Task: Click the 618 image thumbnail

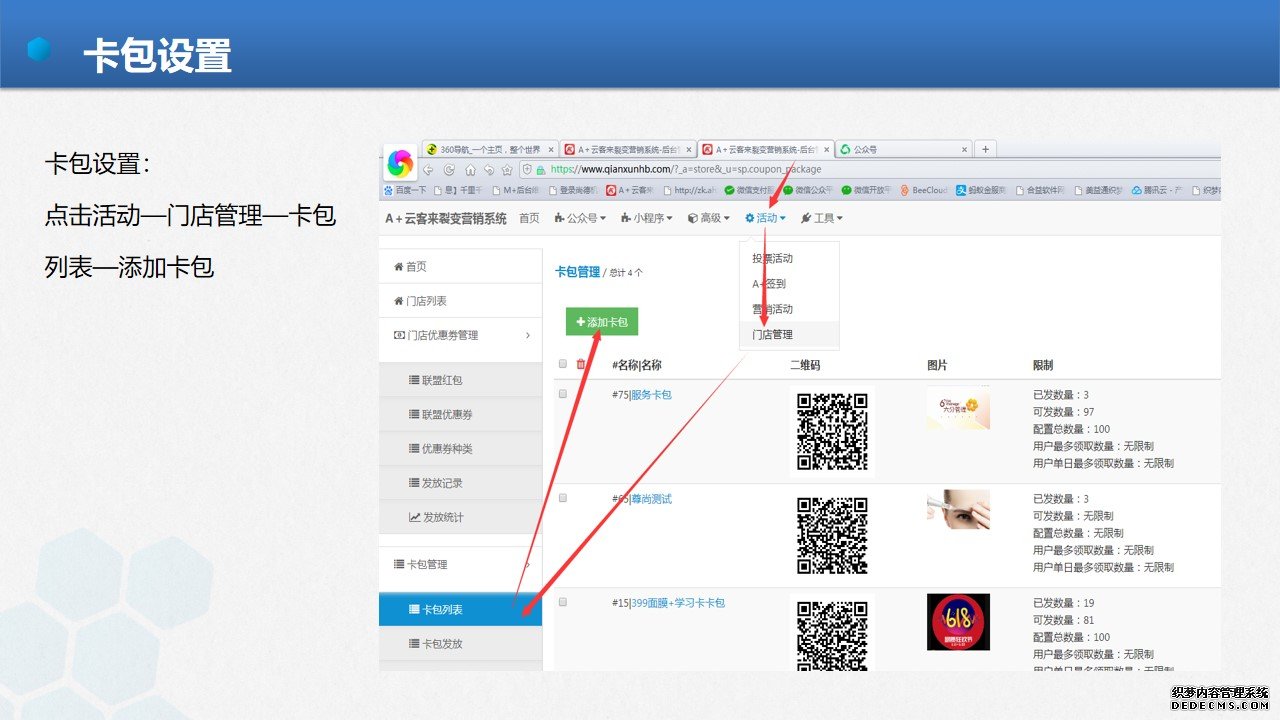Action: [x=958, y=622]
